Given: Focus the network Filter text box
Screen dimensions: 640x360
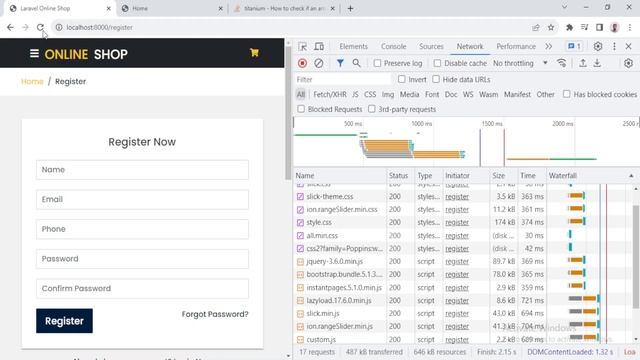Looking at the screenshot, I should (343, 79).
